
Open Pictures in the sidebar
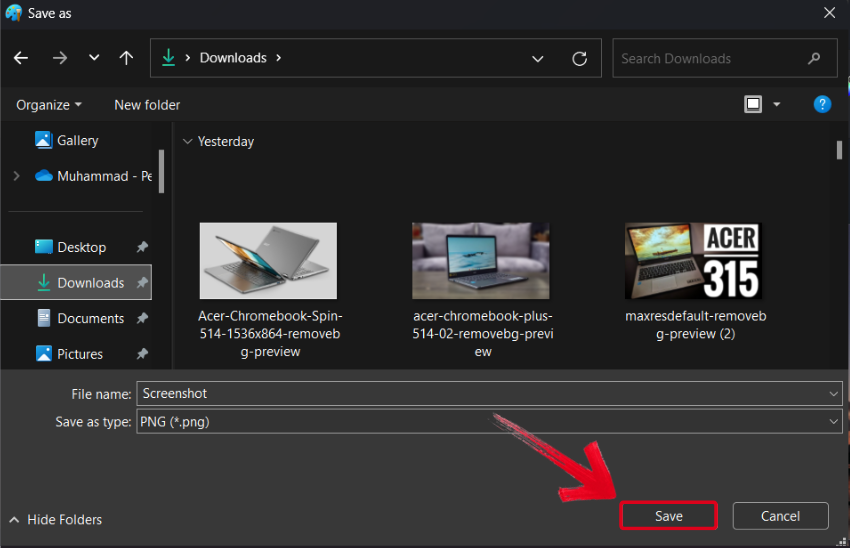click(x=69, y=354)
